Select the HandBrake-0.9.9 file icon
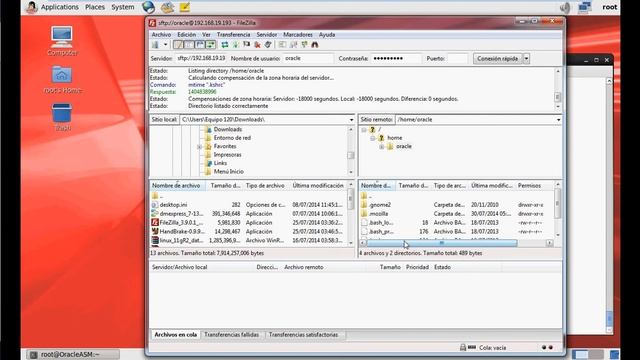 155,232
